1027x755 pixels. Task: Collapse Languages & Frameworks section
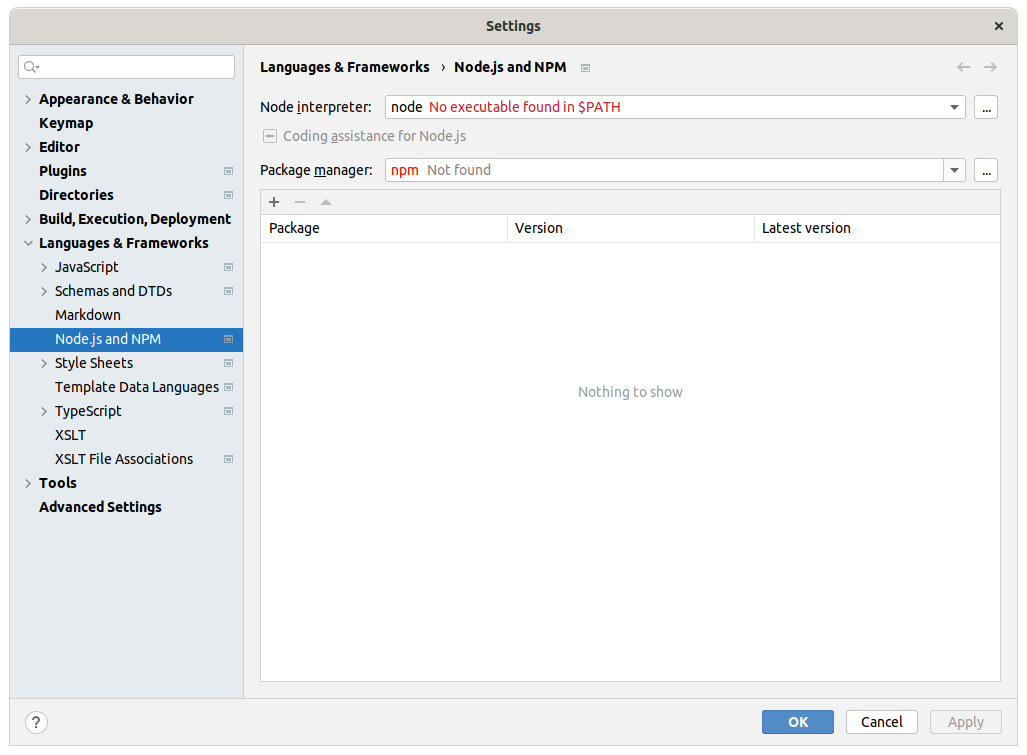point(28,243)
